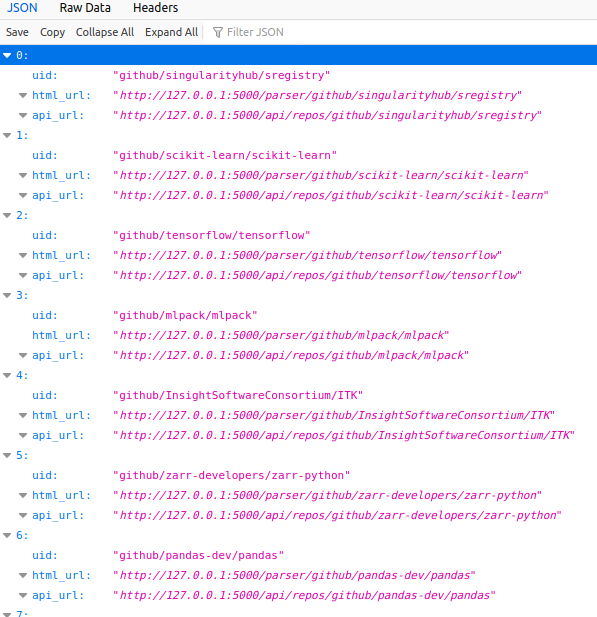The width and height of the screenshot is (597, 617).
Task: Open the parser/github/pandas-dev/pandas link
Action: point(295,575)
